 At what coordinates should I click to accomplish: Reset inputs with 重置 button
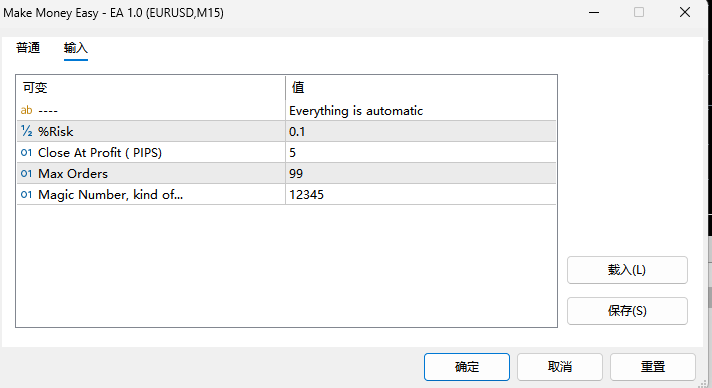[x=653, y=367]
